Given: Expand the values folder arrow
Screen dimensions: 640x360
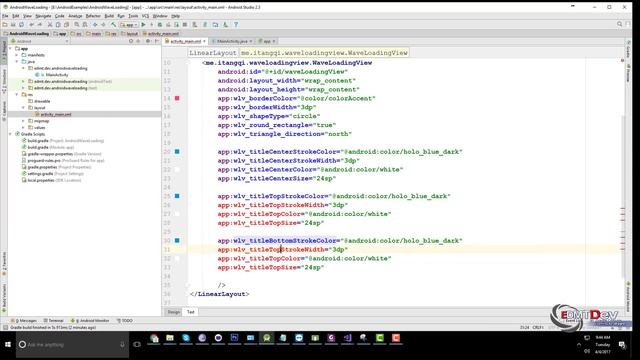Looking at the screenshot, I should tap(24, 127).
